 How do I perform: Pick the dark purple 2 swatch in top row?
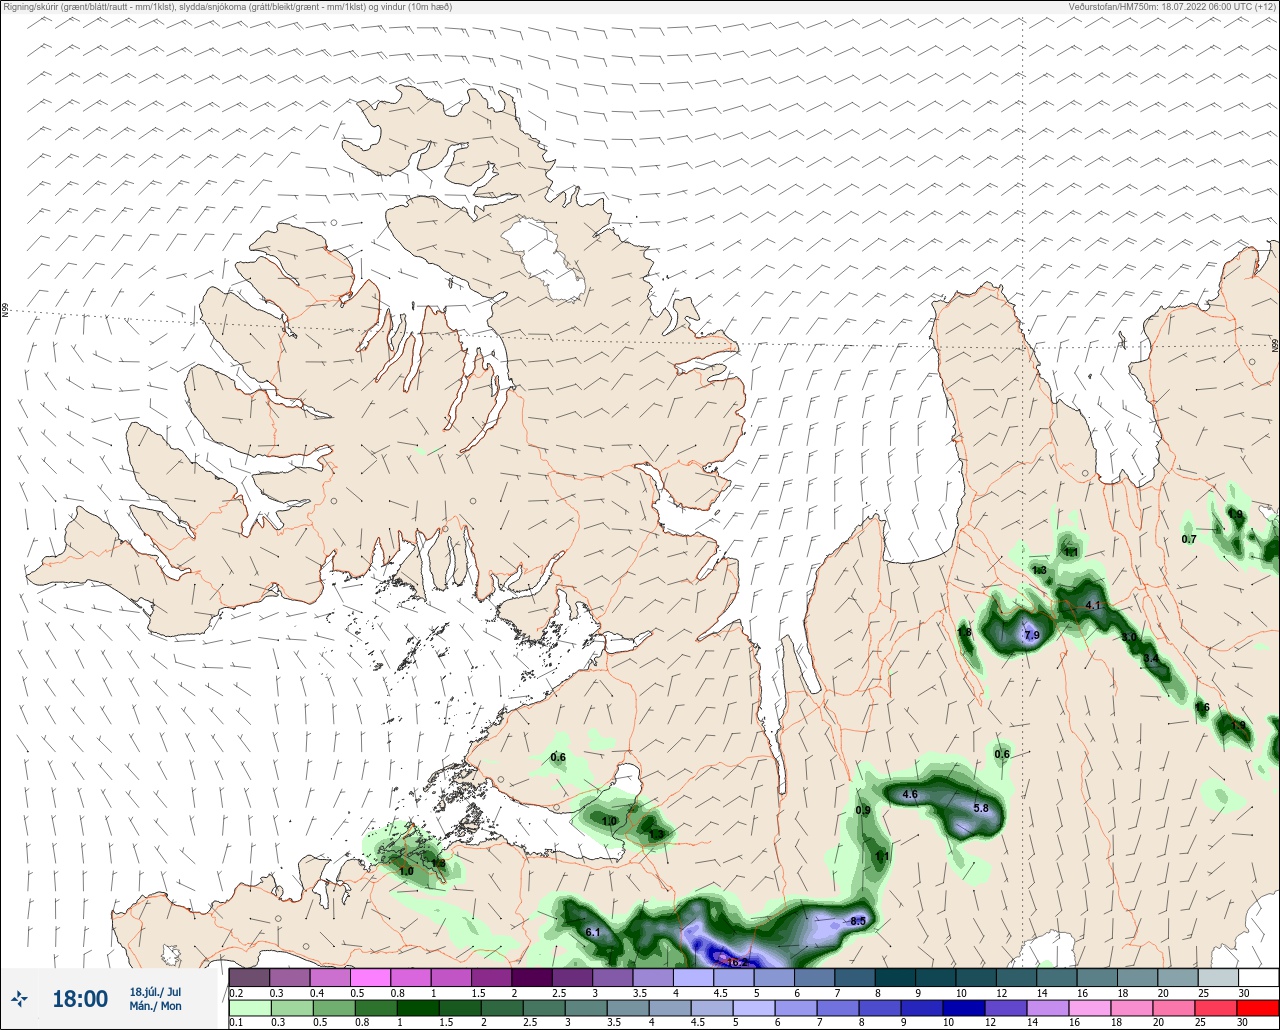pos(531,977)
